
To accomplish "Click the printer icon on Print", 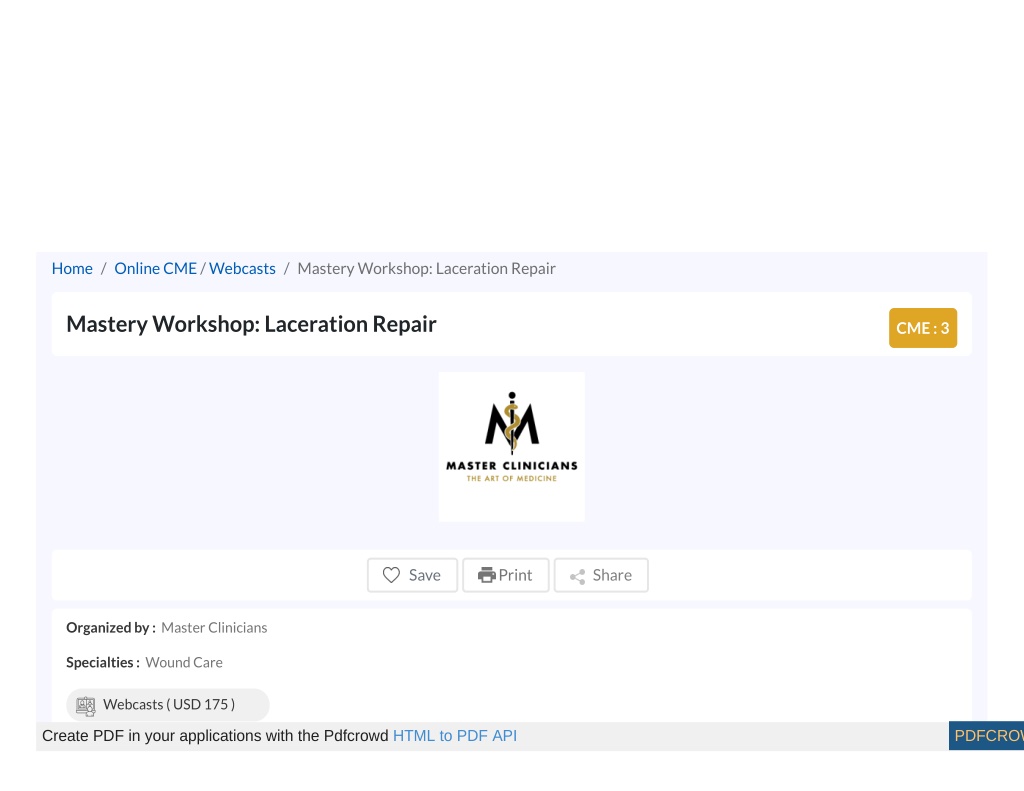I will (x=487, y=575).
